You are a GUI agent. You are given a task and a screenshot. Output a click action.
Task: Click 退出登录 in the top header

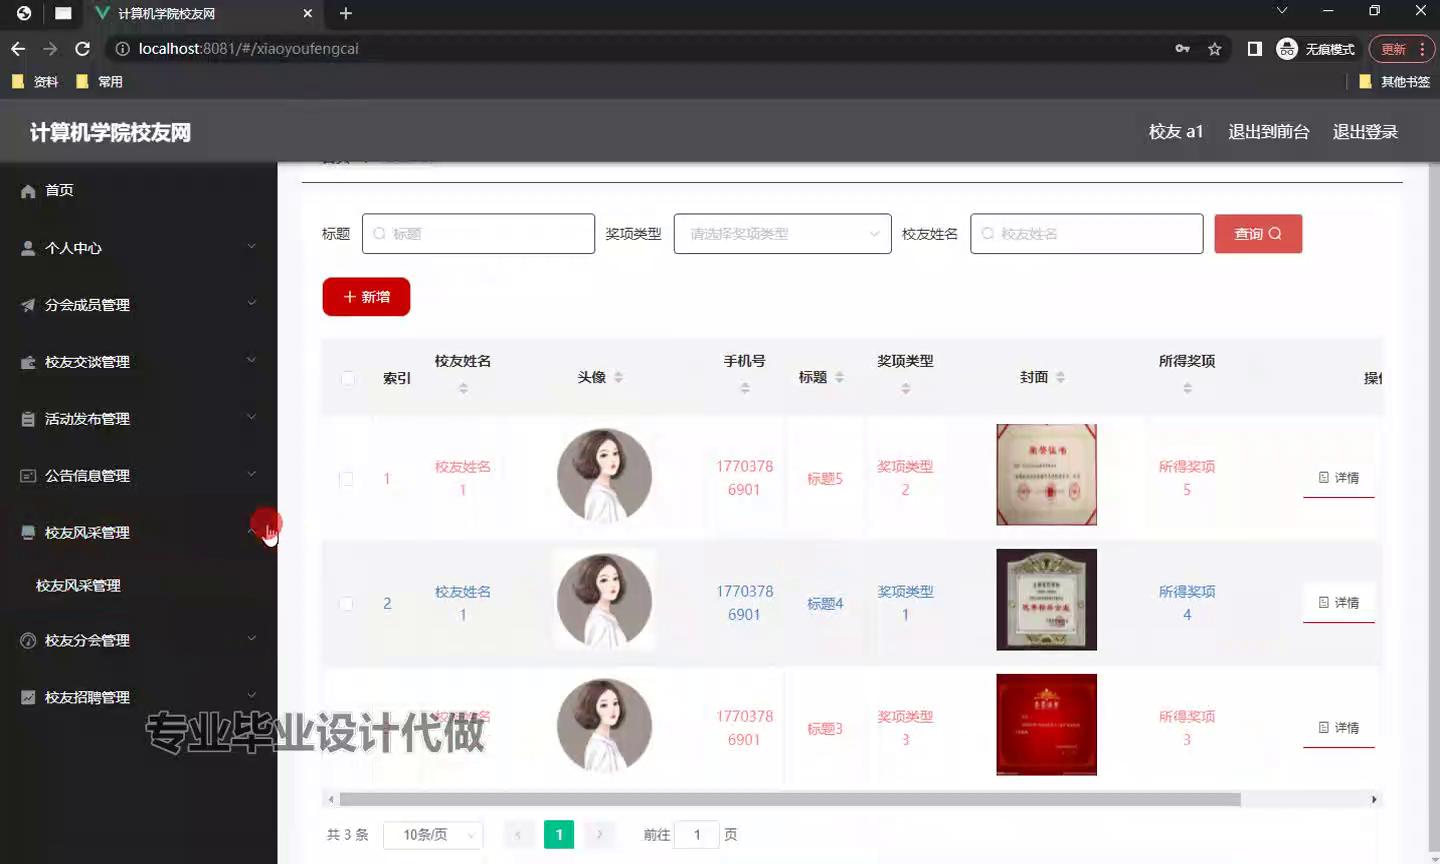(1365, 132)
